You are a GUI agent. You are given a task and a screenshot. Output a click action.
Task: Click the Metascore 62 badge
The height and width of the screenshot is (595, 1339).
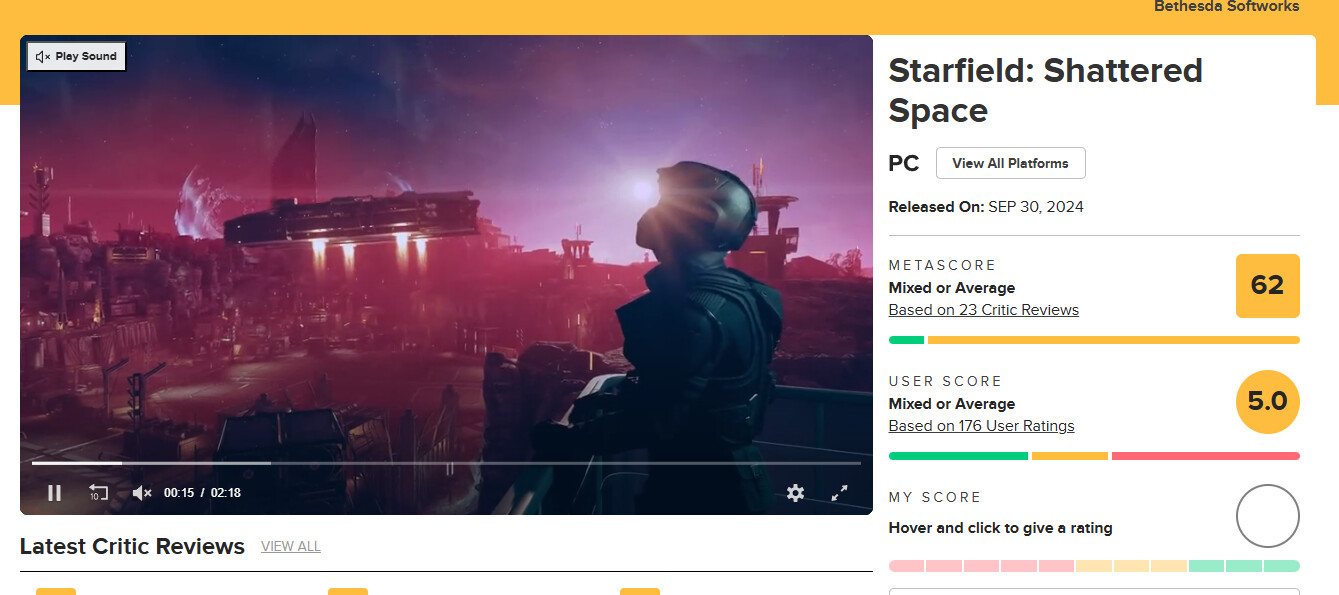click(1267, 285)
